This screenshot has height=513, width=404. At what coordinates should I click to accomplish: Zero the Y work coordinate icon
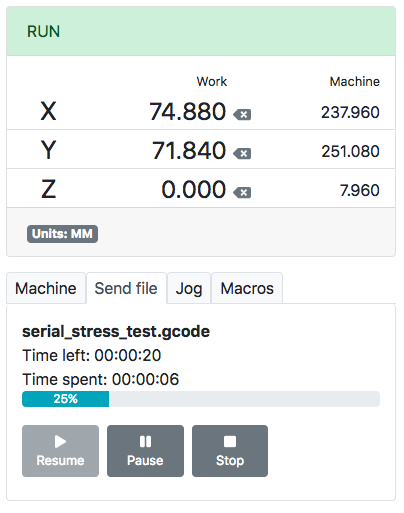[242, 154]
